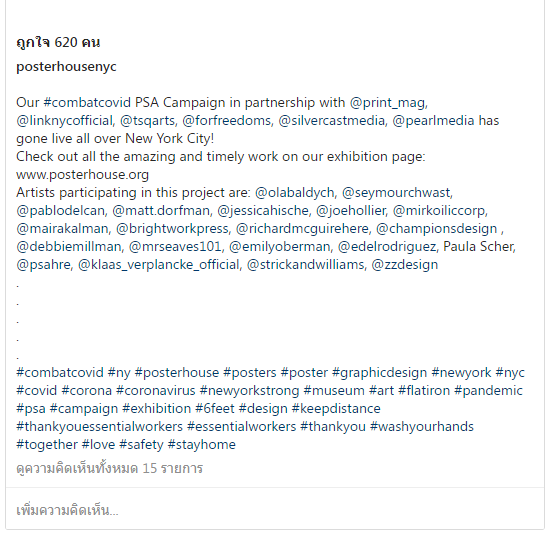Open the @linknycofficial mention
Image resolution: width=550 pixels, height=534 pixels.
click(x=66, y=121)
